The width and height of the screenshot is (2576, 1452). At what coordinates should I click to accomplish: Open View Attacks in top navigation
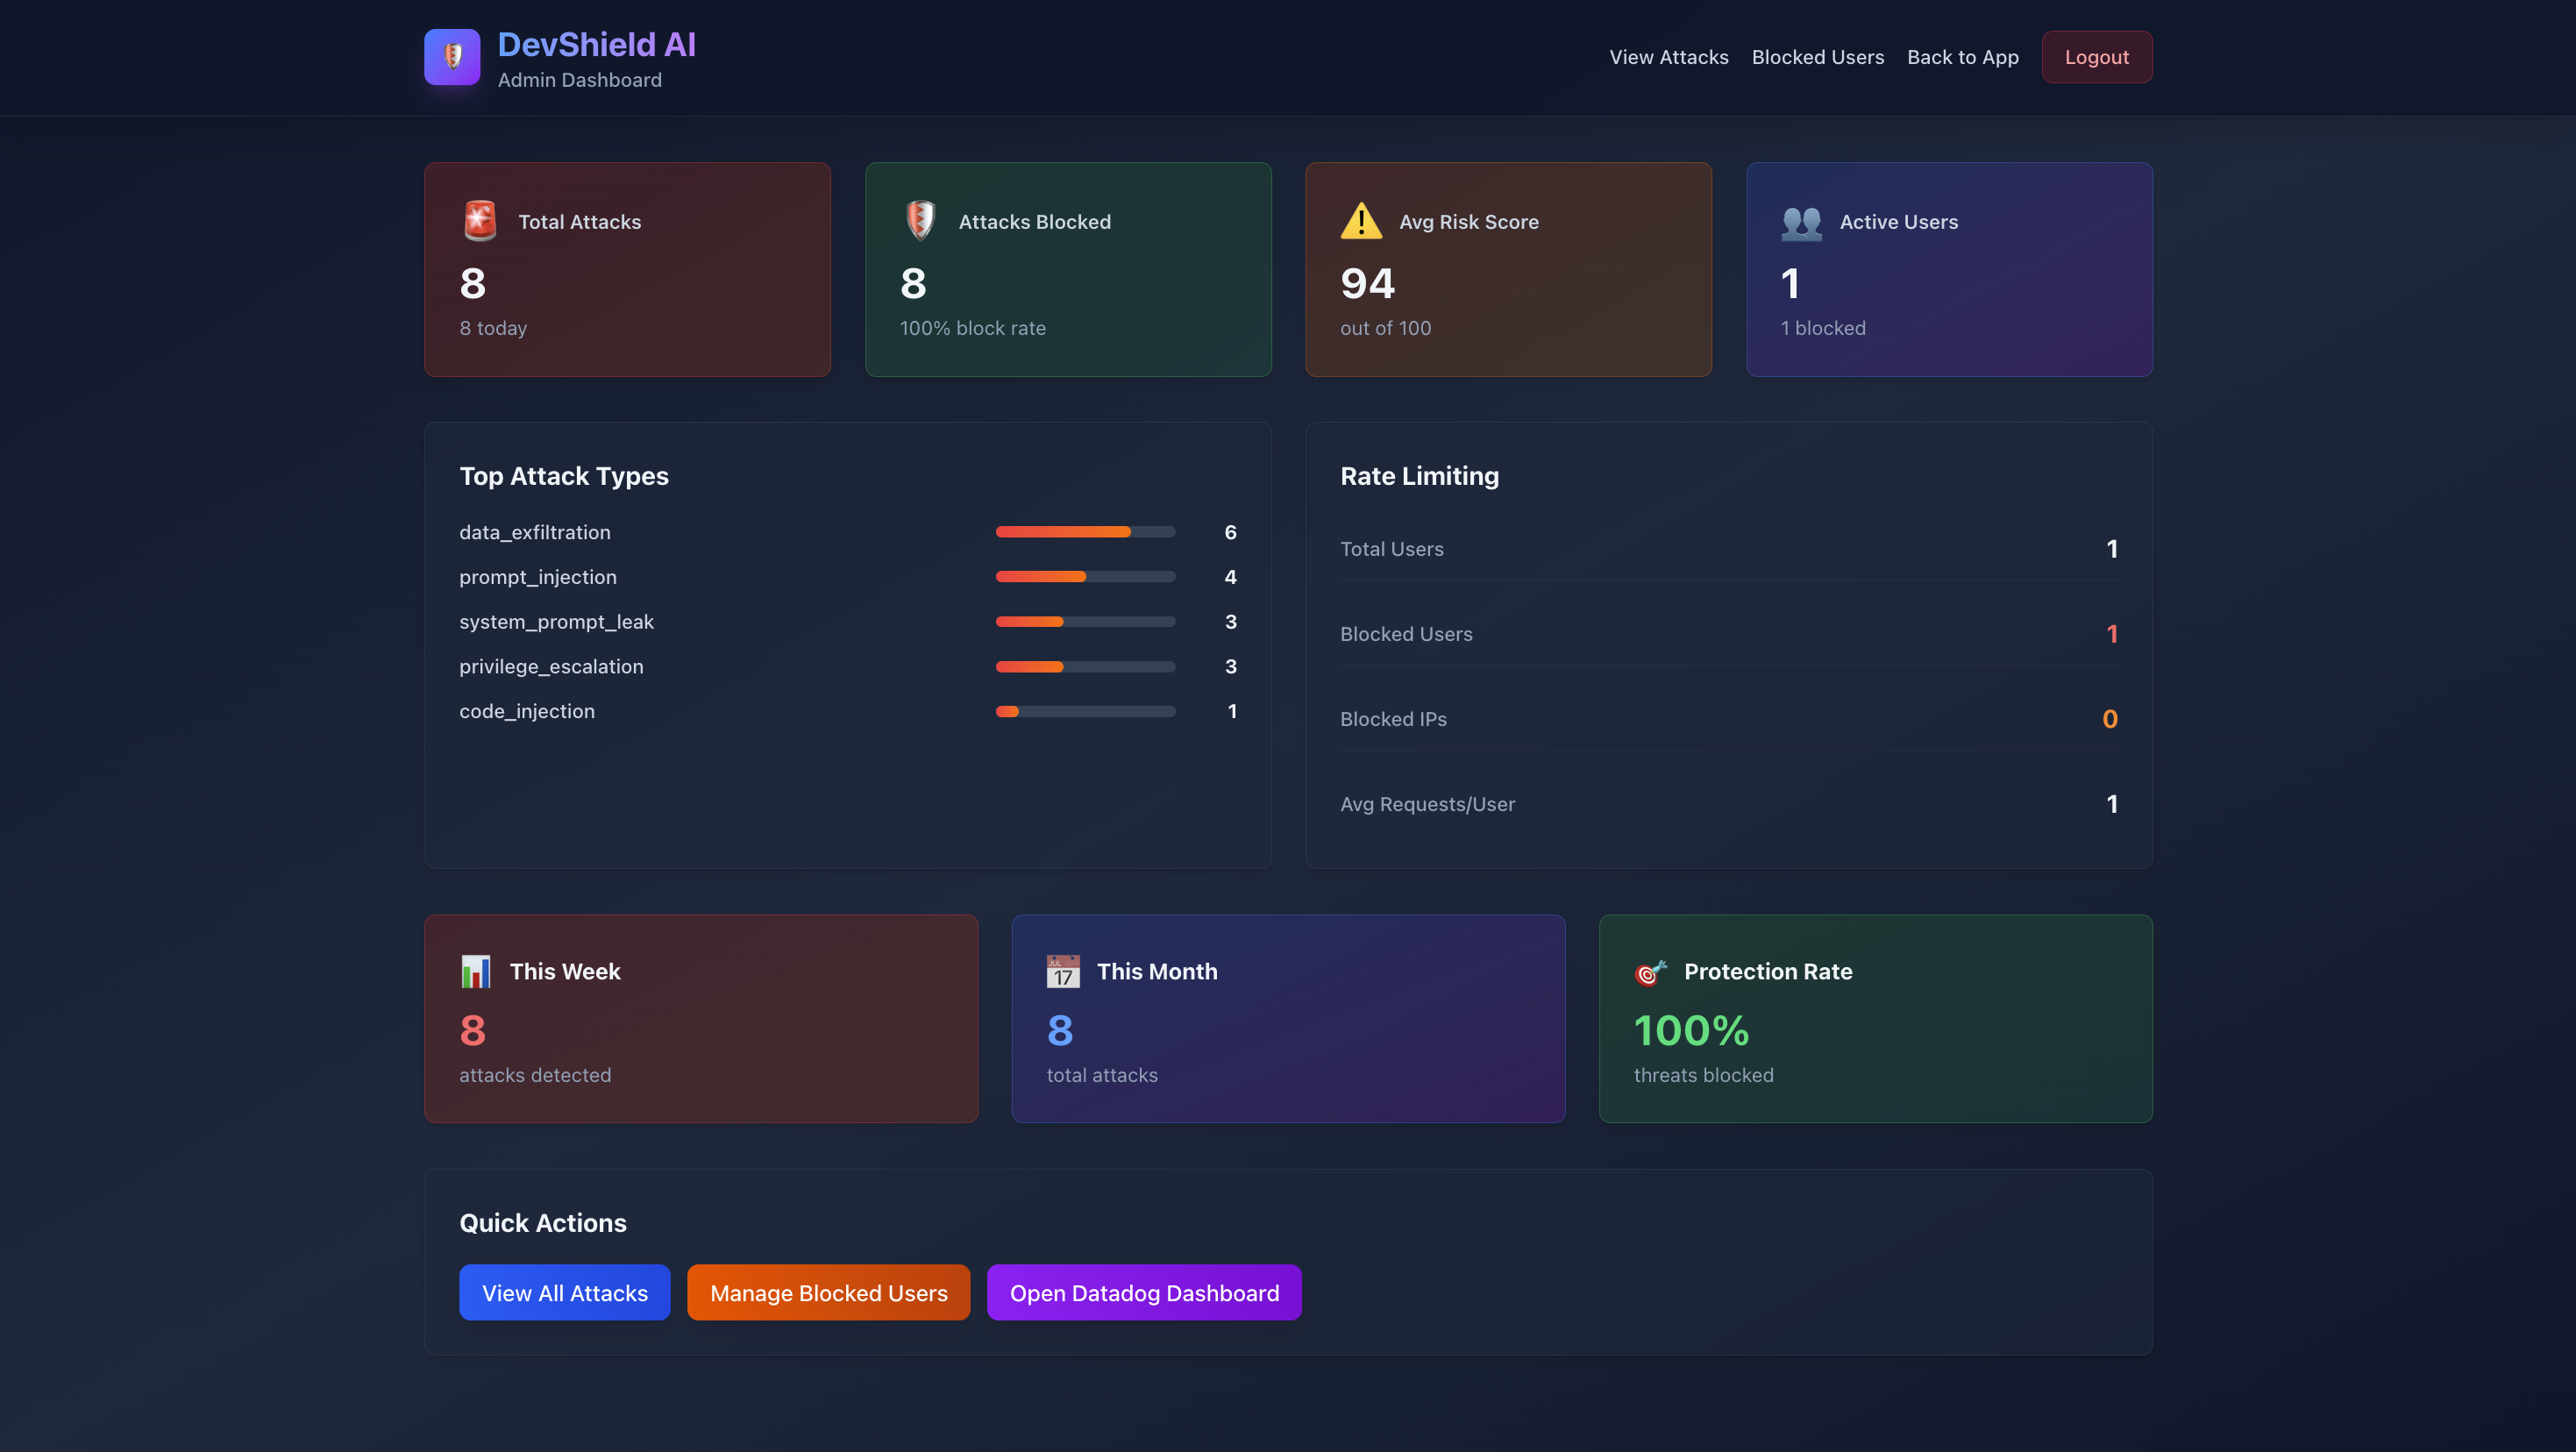coord(1668,57)
